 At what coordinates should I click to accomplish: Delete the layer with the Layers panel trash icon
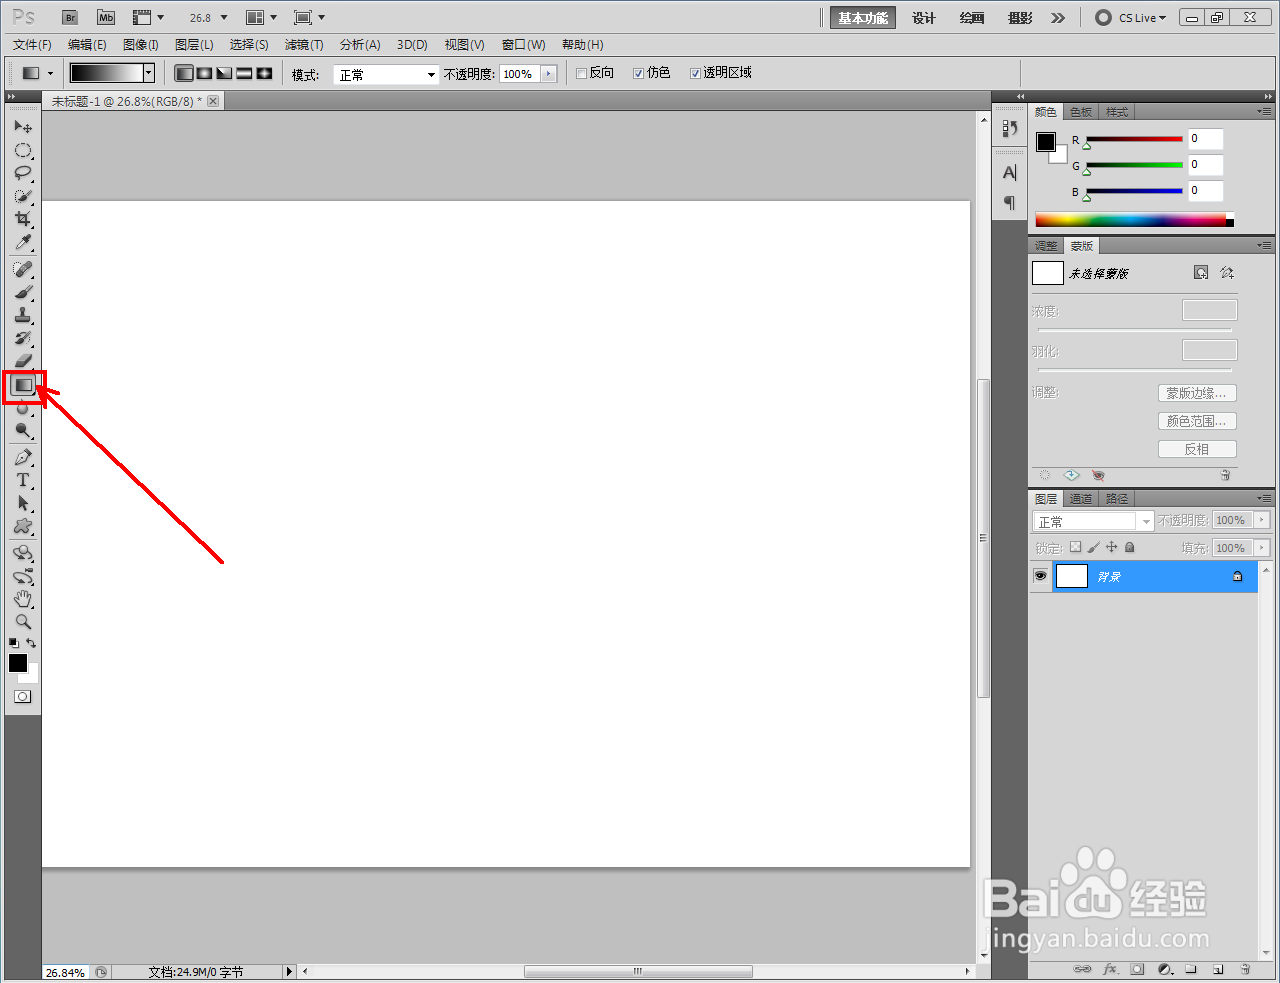1245,970
